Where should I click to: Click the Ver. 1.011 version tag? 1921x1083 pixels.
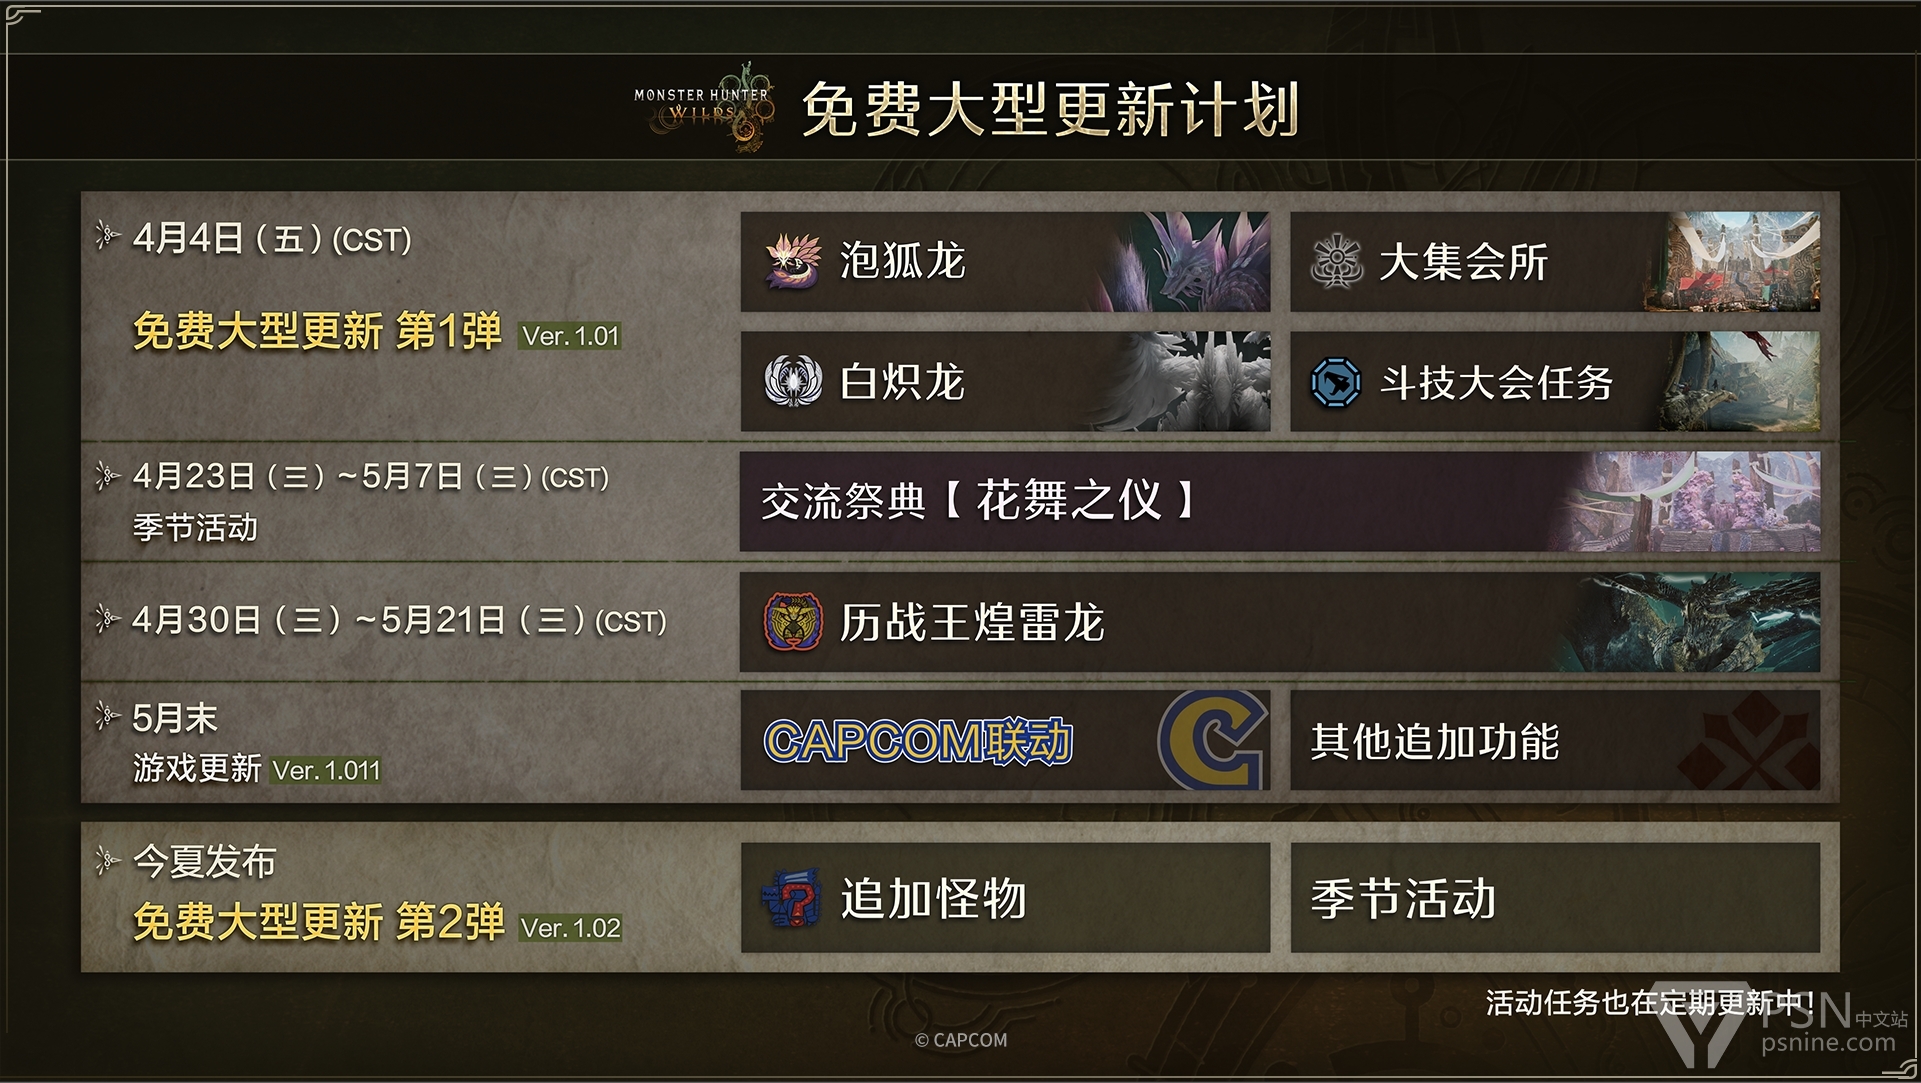click(326, 771)
